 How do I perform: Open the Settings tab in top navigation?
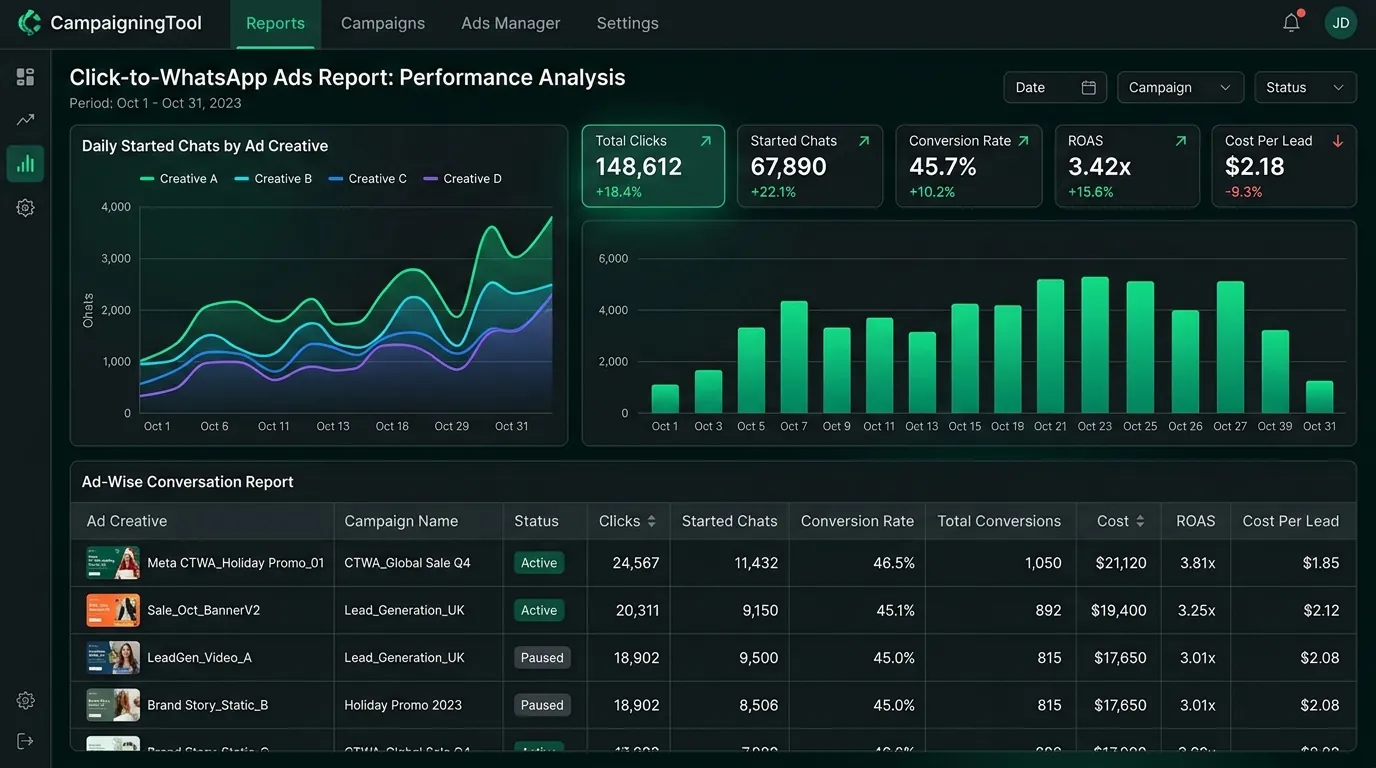(x=628, y=23)
